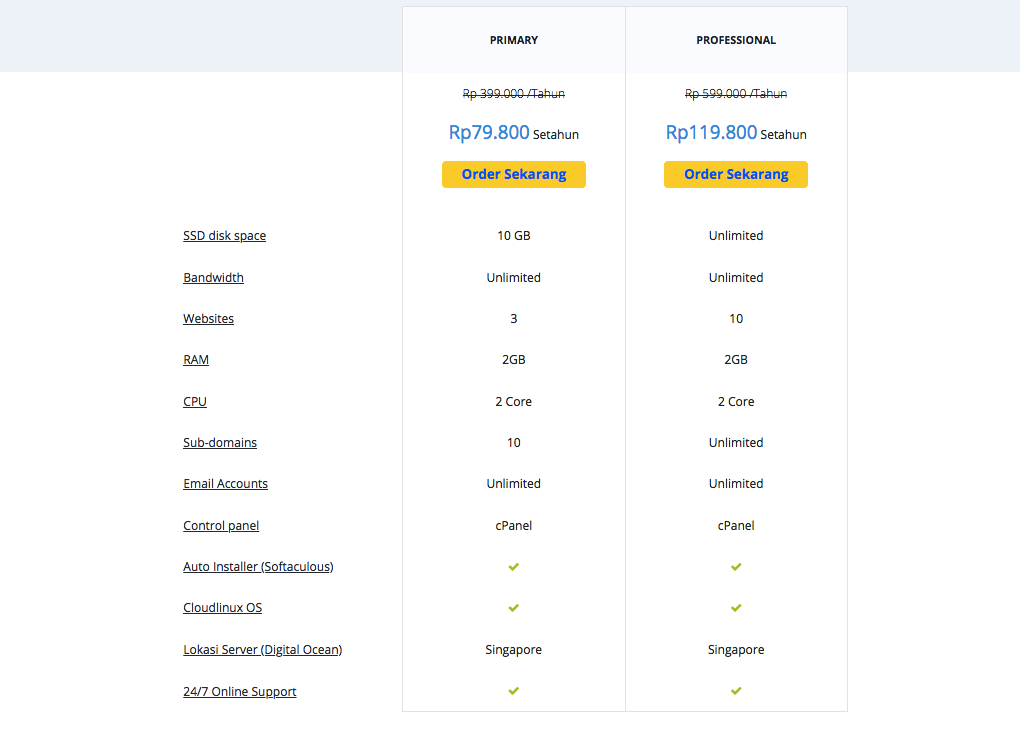Click the RAM feature label
Screen dimensions: 1020x751
coord(196,360)
